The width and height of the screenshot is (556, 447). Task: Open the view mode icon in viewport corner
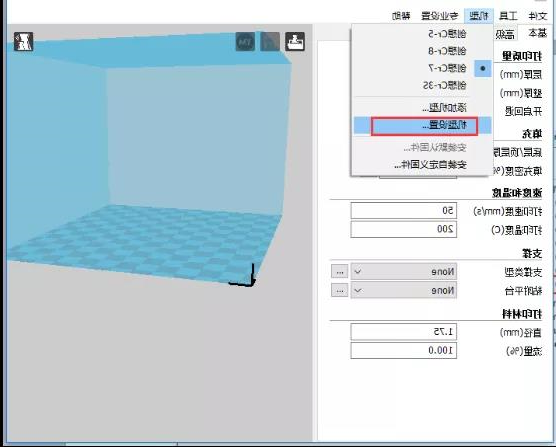24,41
